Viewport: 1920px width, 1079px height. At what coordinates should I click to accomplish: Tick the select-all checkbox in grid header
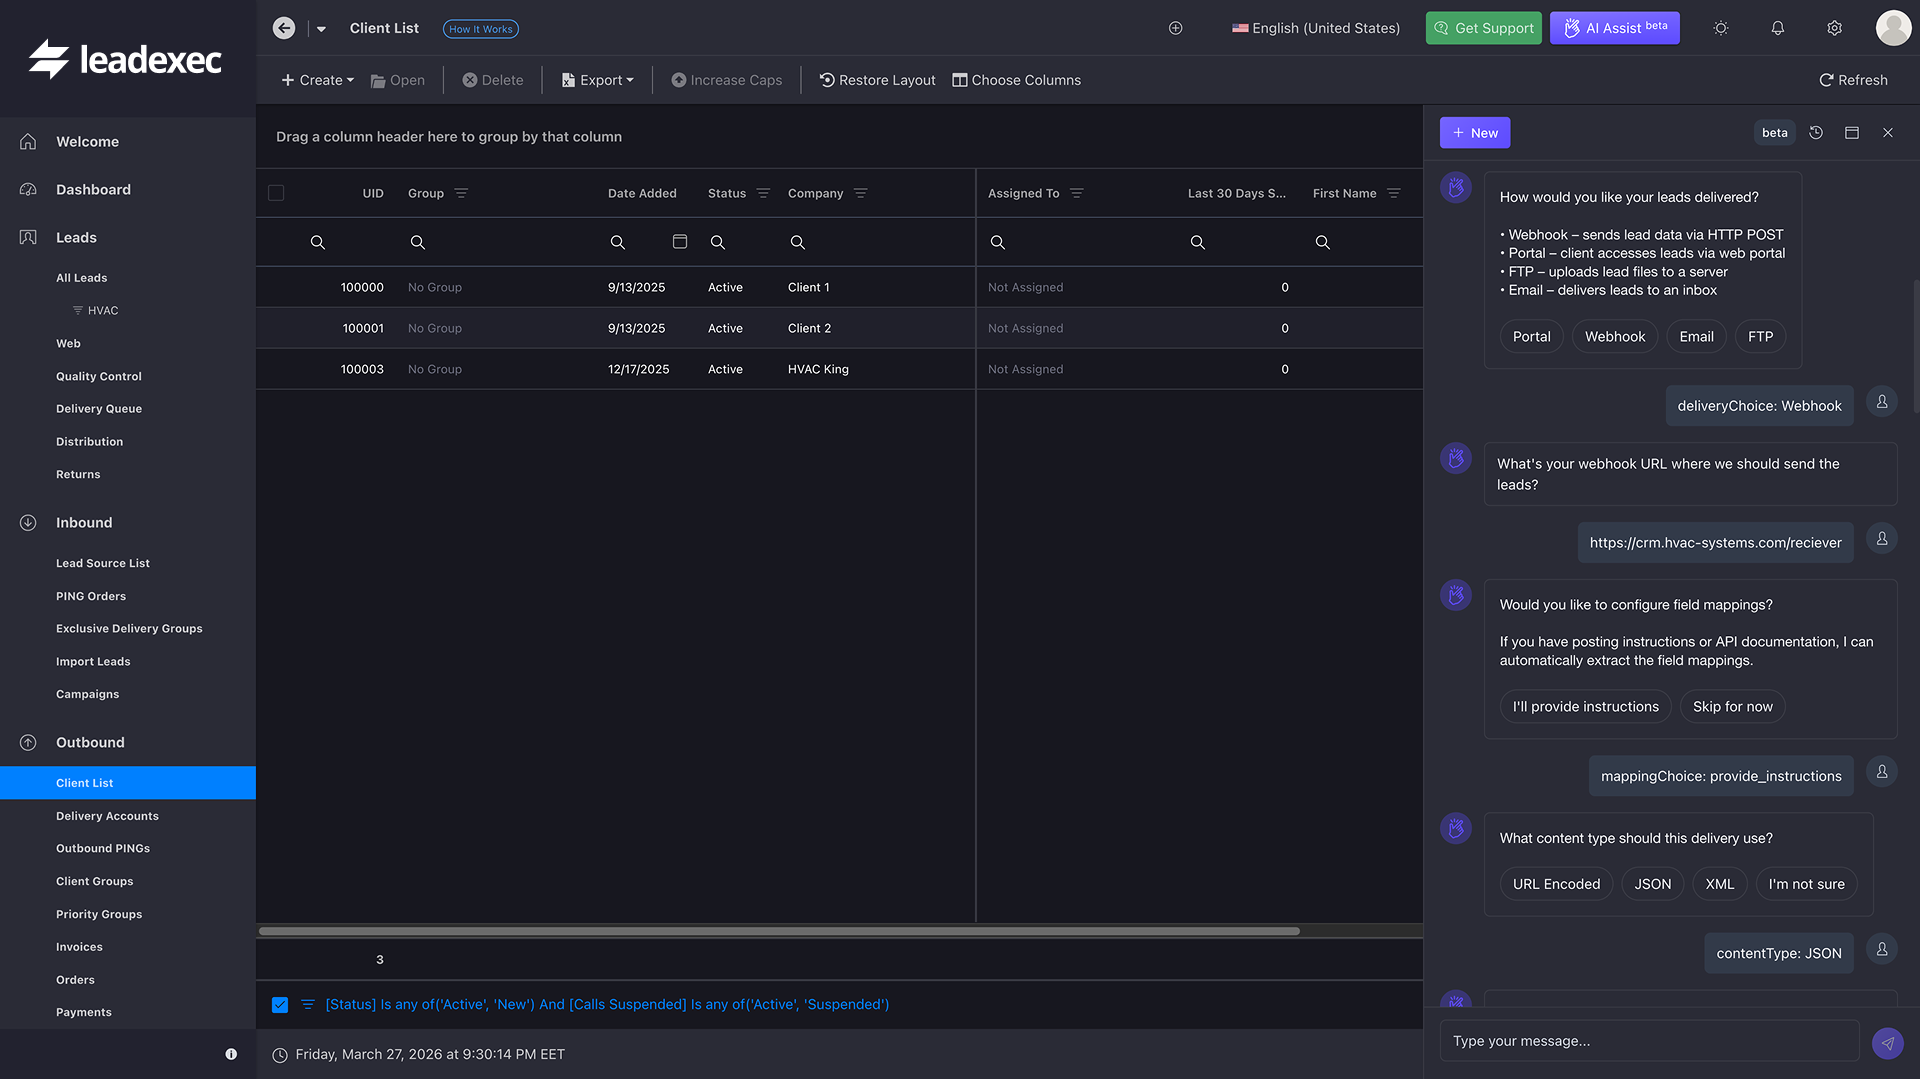tap(276, 193)
